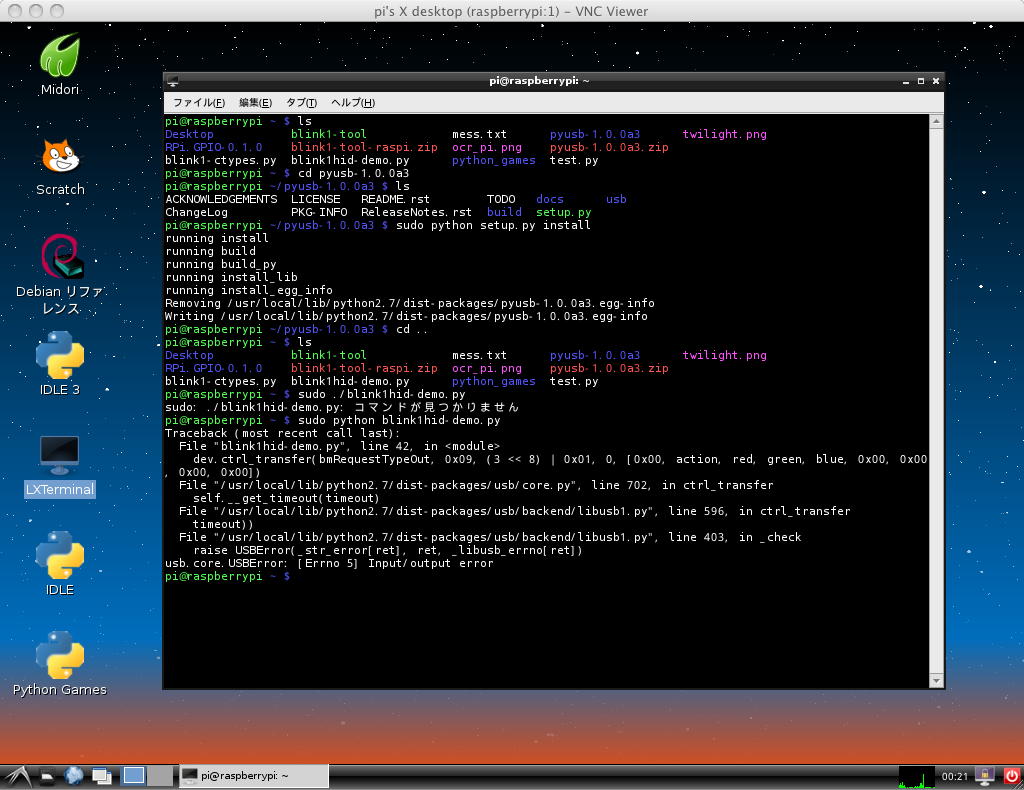Launch the web browser globe in the taskbar

click(74, 776)
